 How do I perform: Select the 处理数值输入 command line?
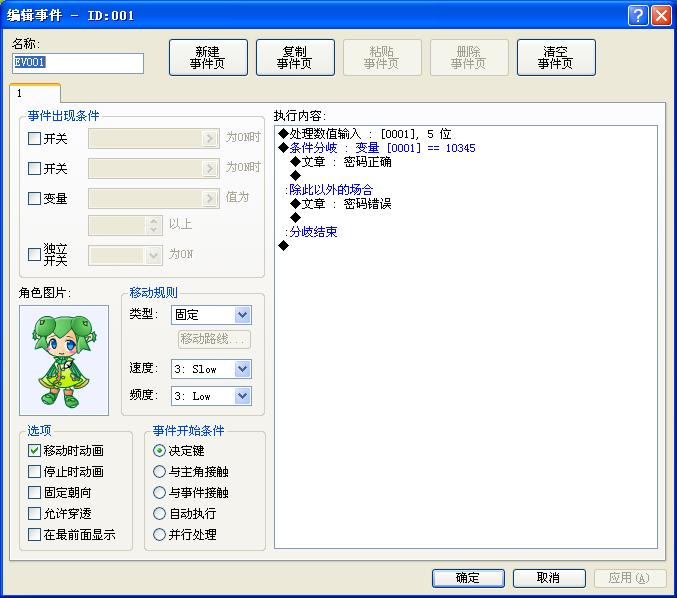coord(365,134)
